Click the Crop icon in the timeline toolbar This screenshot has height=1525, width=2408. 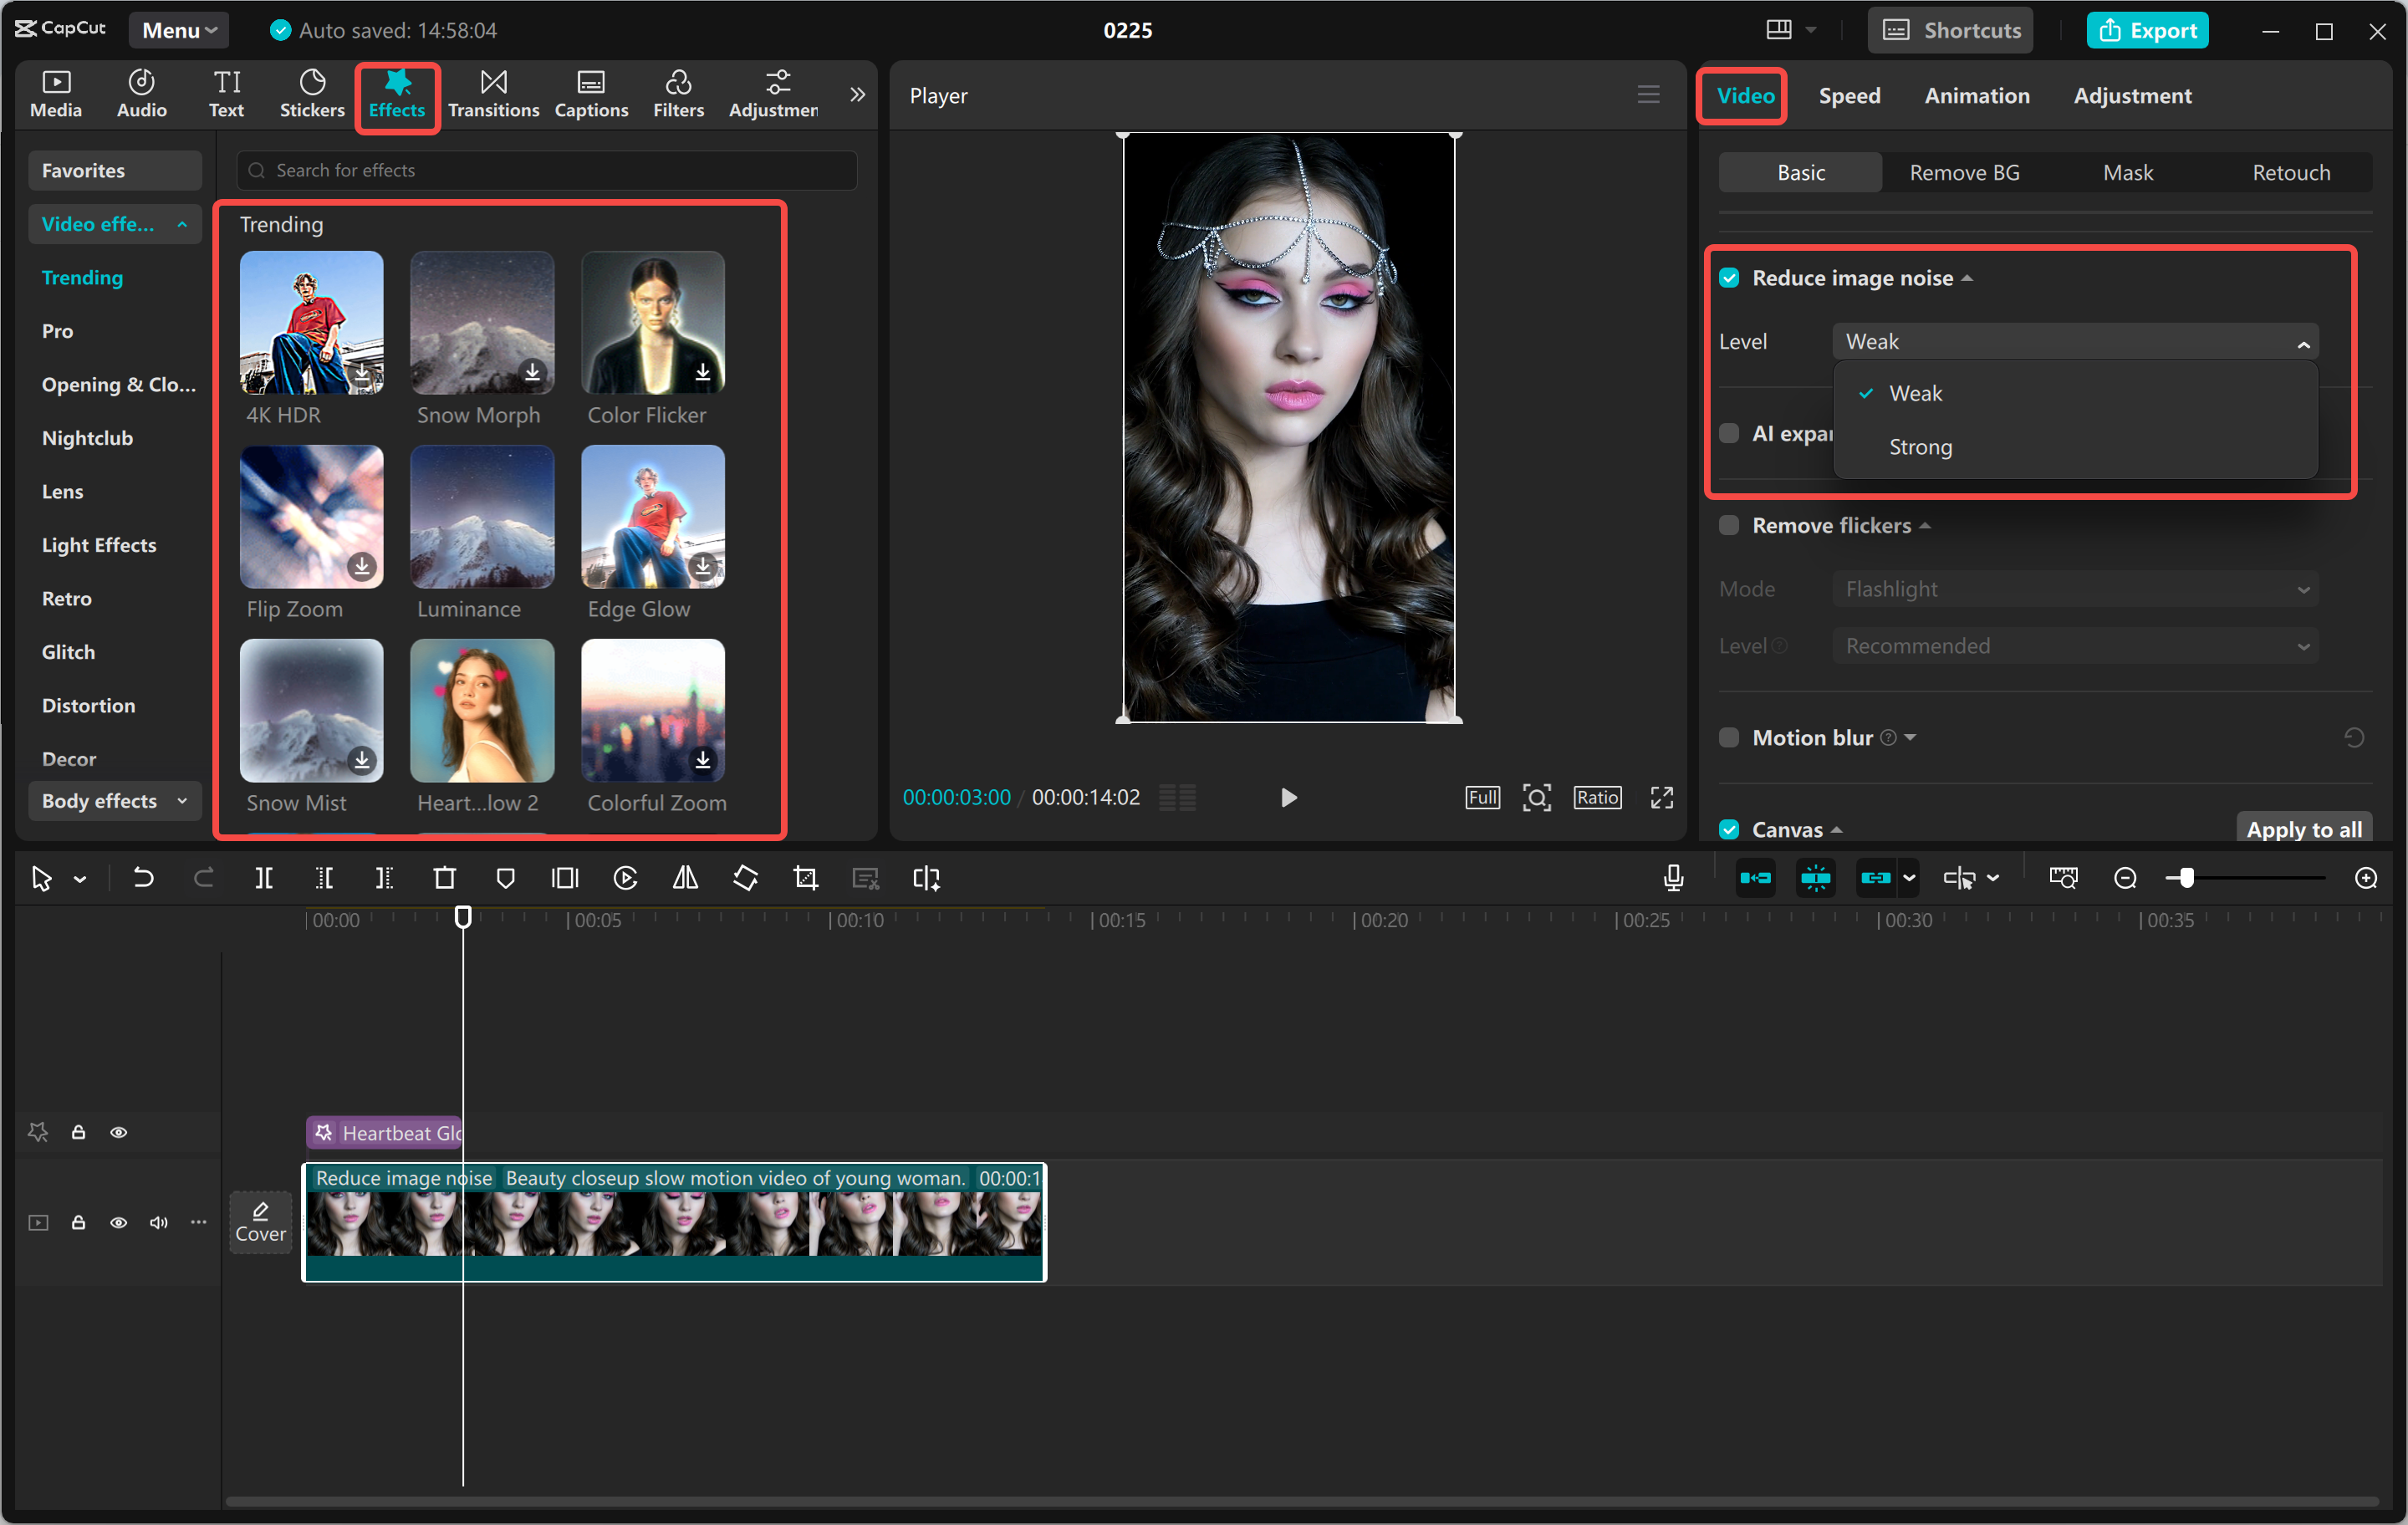(805, 877)
